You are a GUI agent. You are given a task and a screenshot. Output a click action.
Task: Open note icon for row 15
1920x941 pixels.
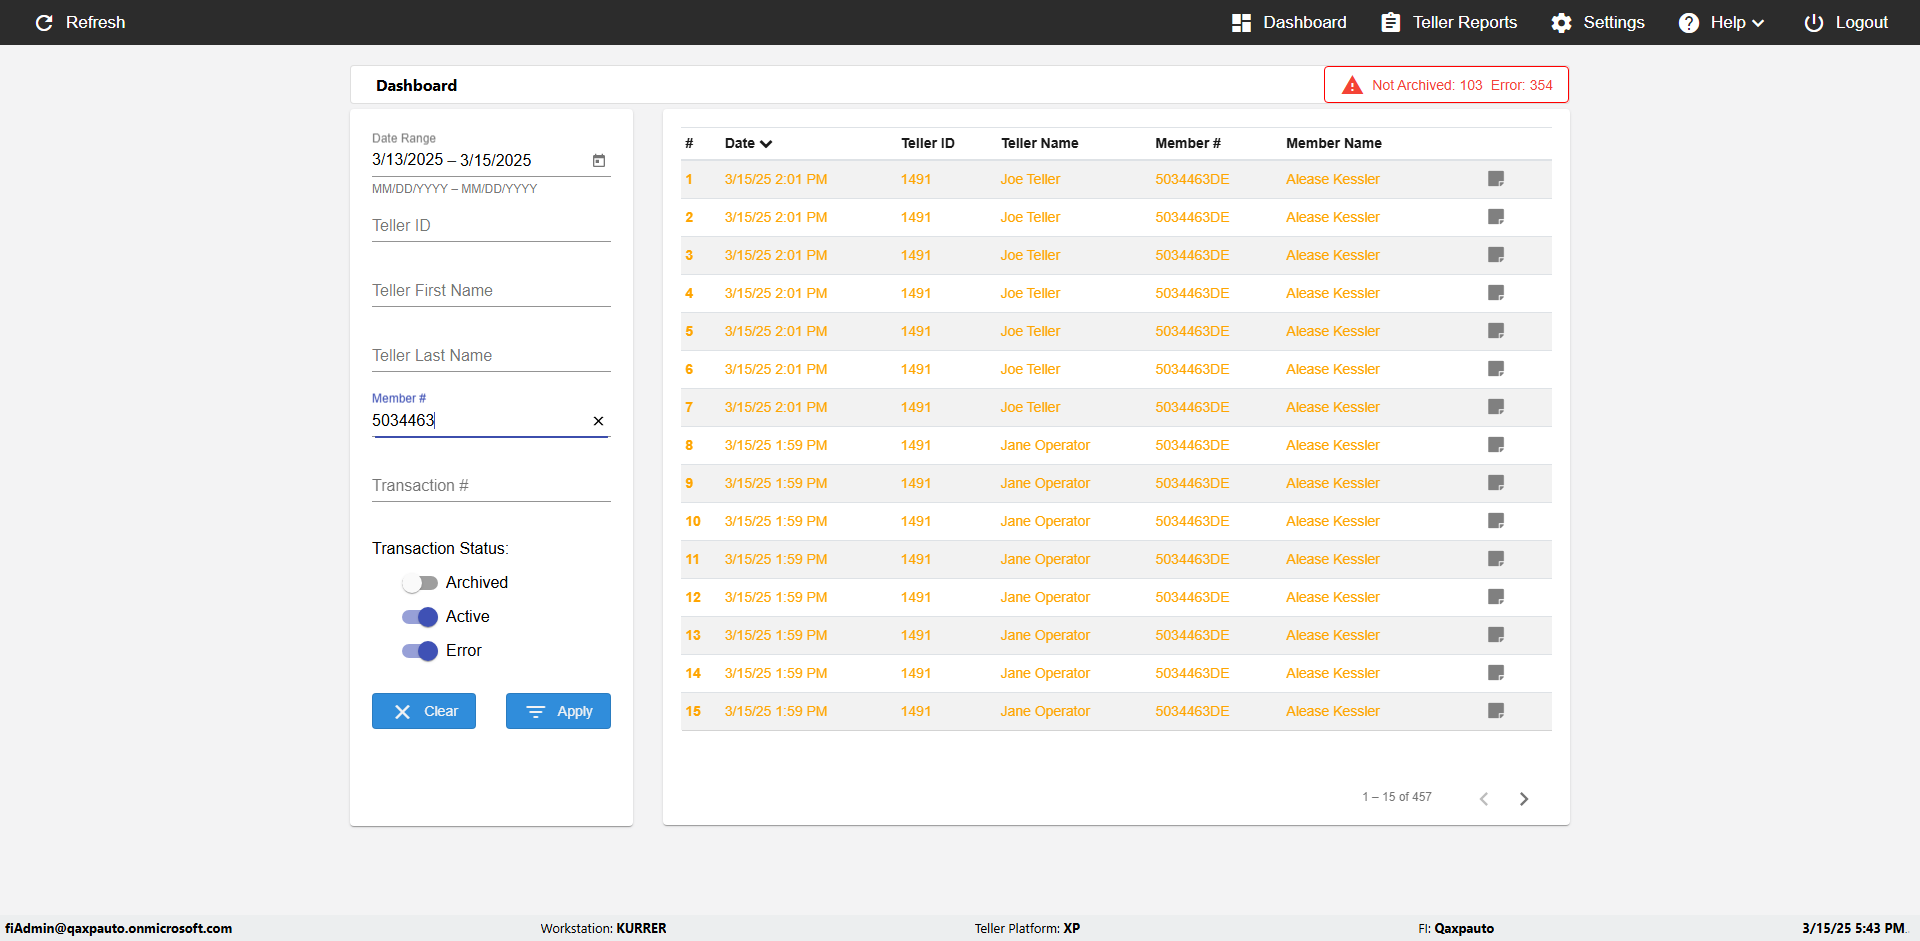coord(1496,711)
